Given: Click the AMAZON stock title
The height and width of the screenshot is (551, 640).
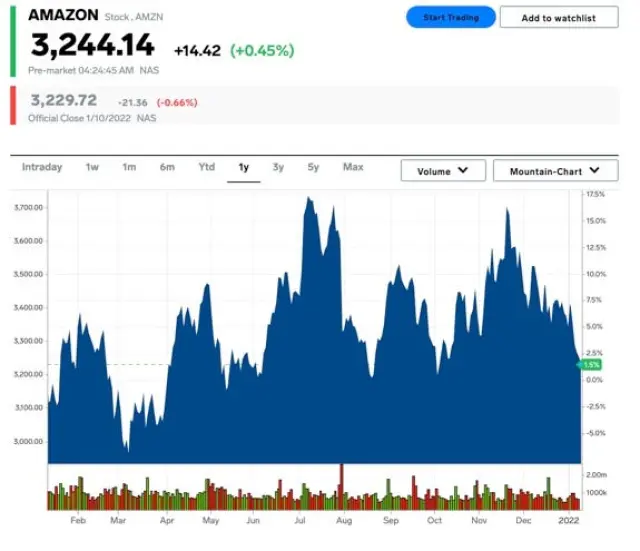Looking at the screenshot, I should (x=63, y=15).
